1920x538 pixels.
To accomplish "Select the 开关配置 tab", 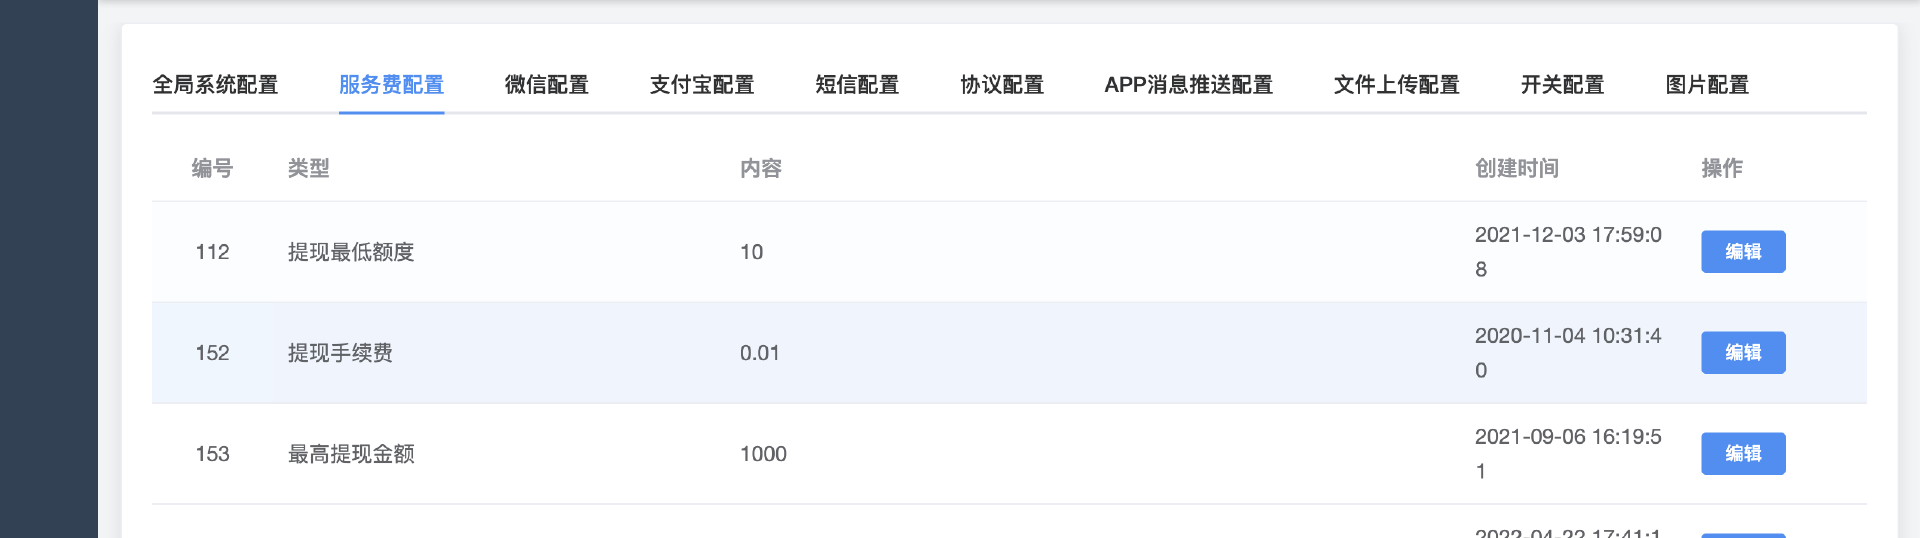I will (1562, 85).
